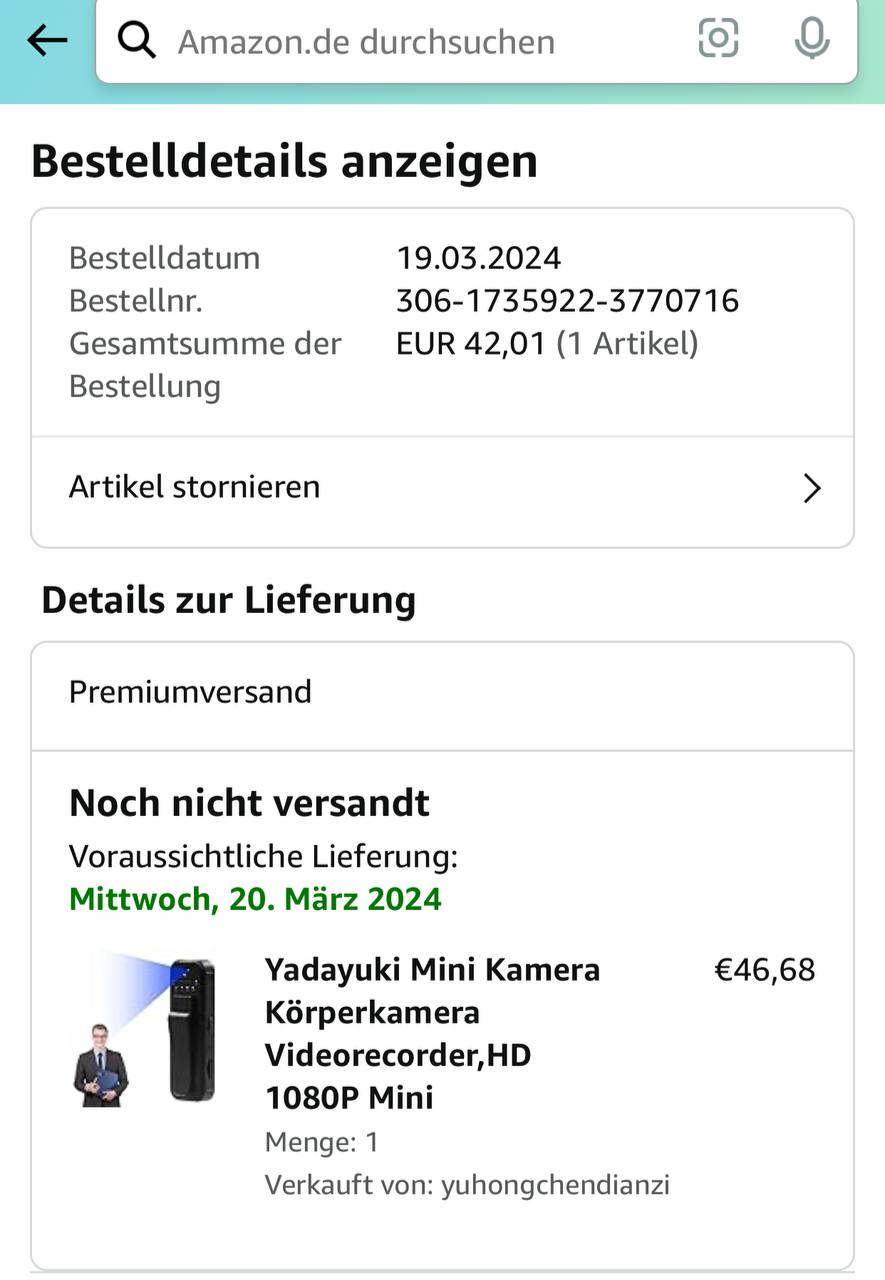This screenshot has width=885, height=1280.
Task: Tap the magnifying glass search icon
Action: coord(137,41)
